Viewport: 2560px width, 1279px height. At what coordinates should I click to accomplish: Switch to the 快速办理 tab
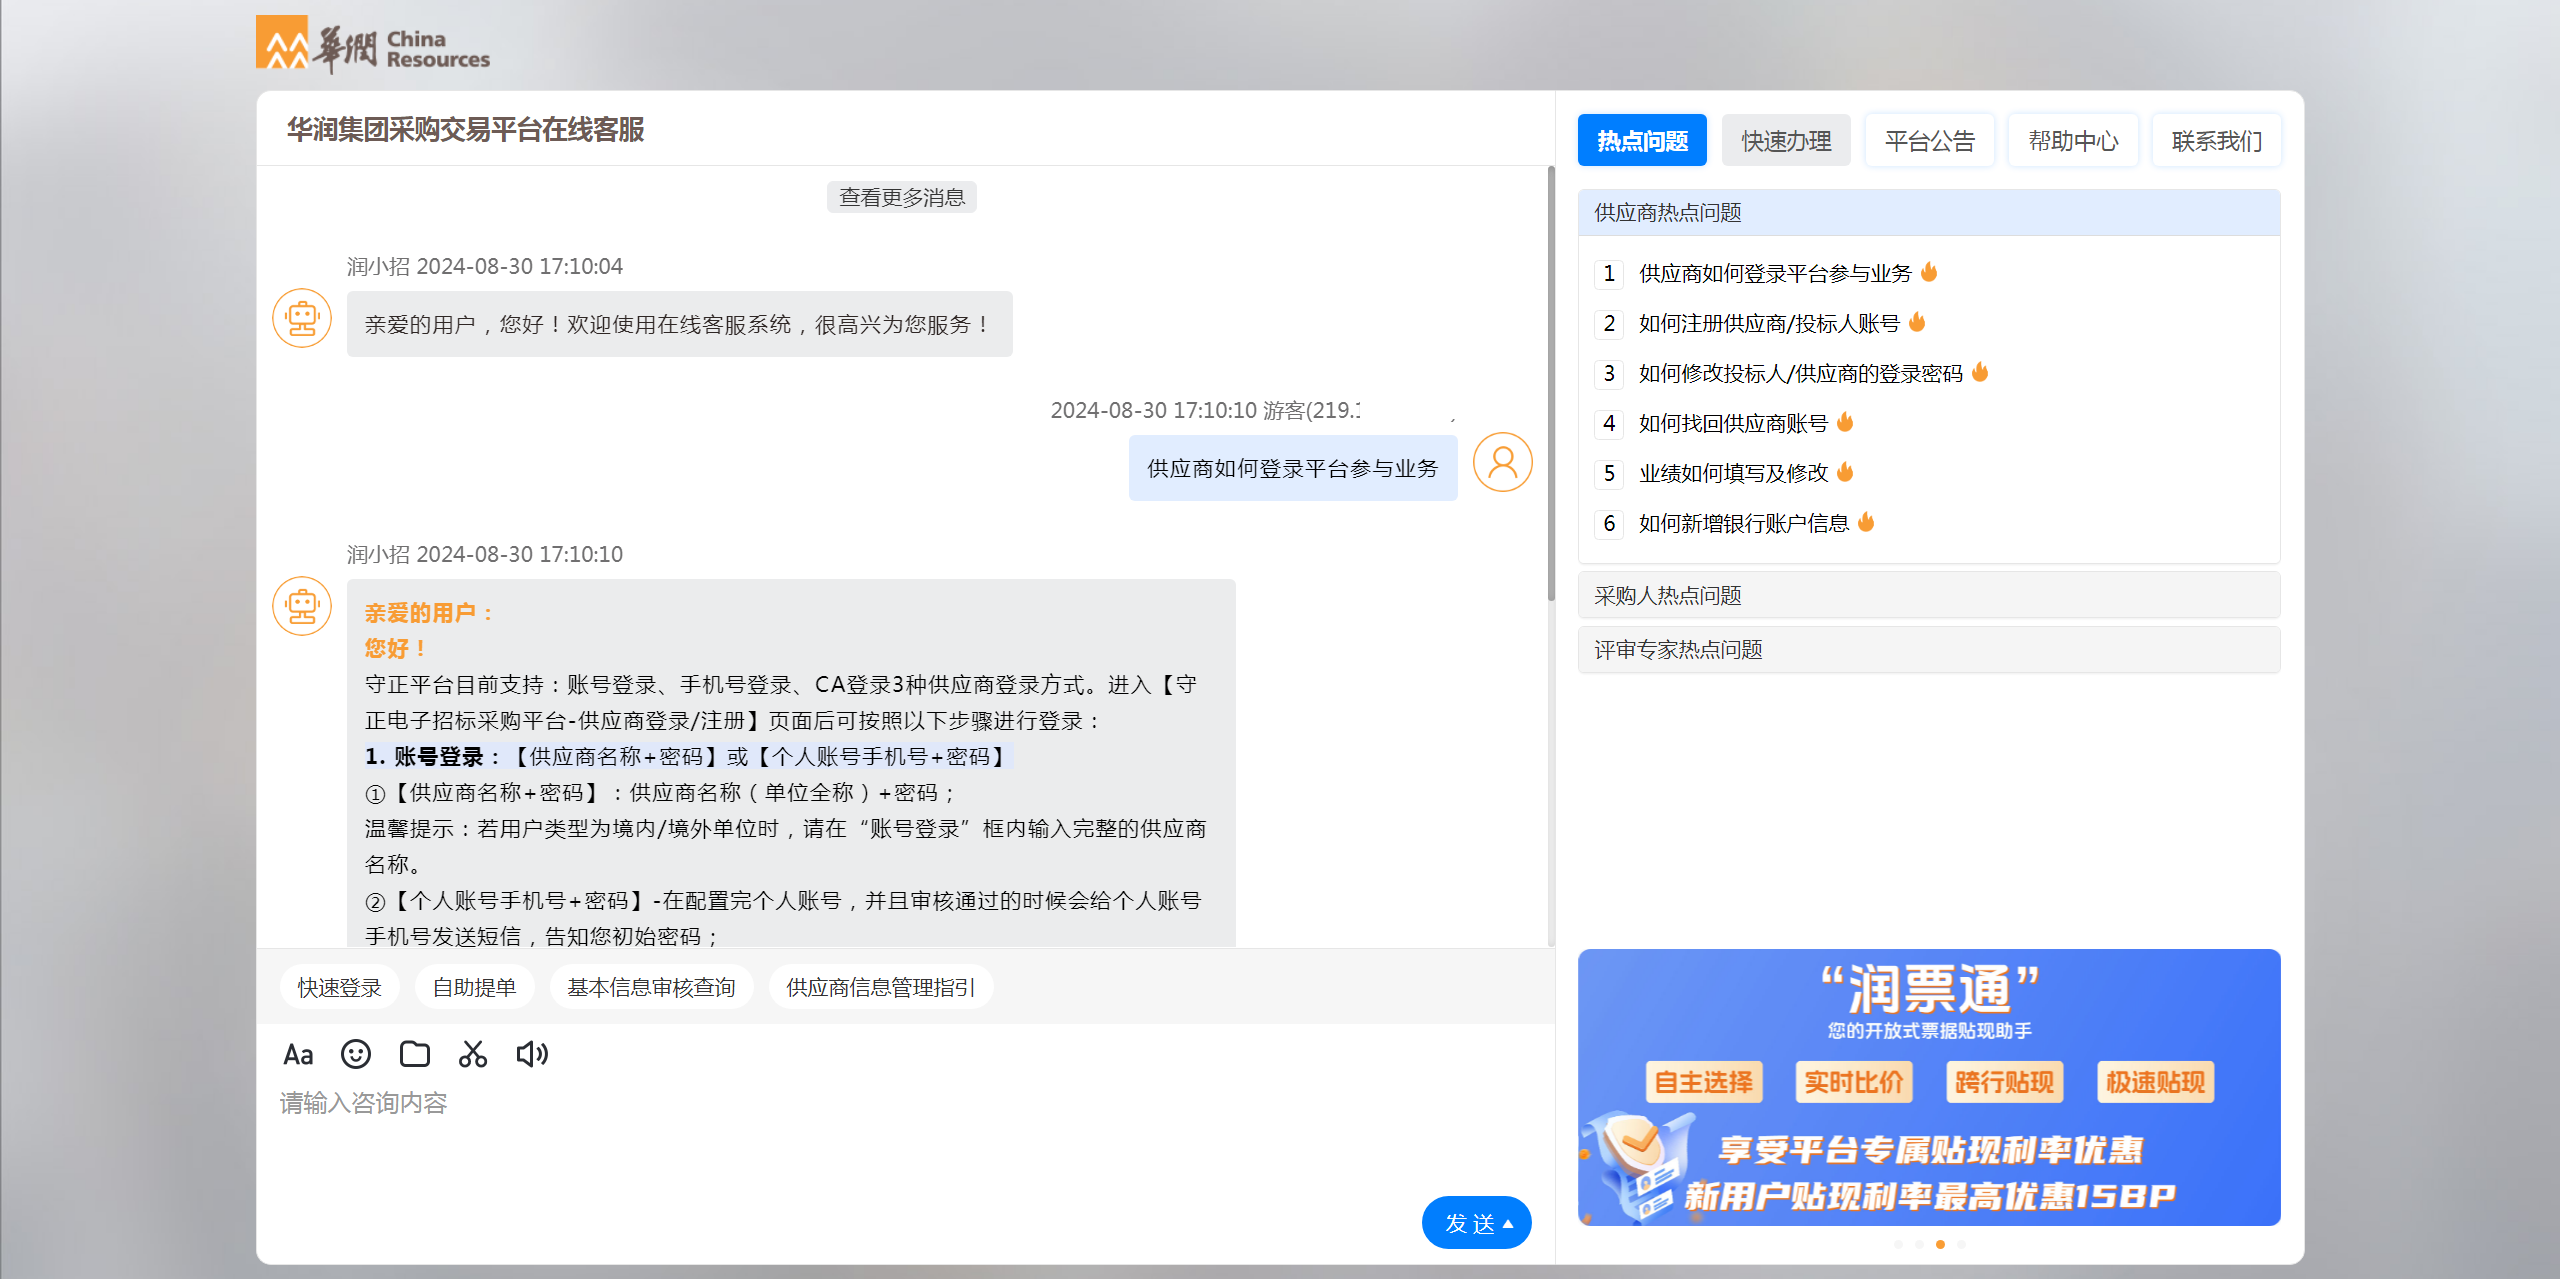pos(1786,141)
